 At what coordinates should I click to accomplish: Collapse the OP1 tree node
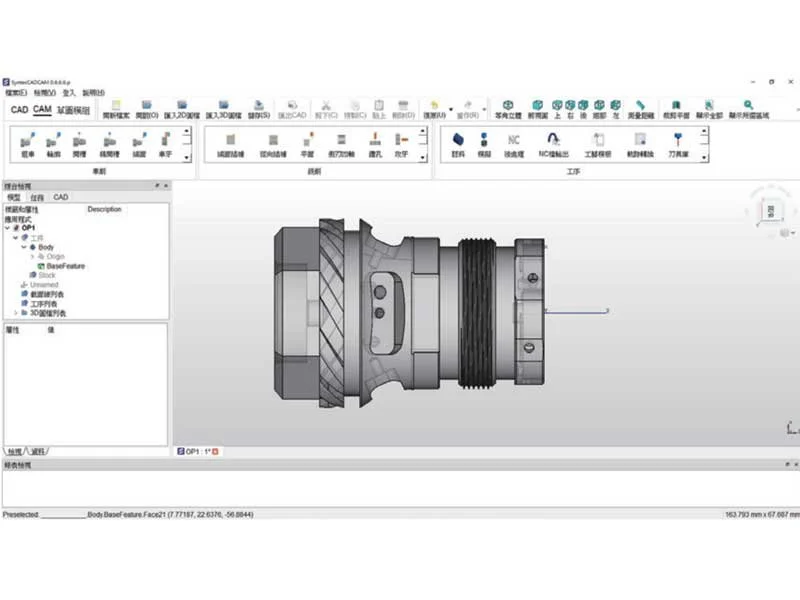(x=7, y=228)
